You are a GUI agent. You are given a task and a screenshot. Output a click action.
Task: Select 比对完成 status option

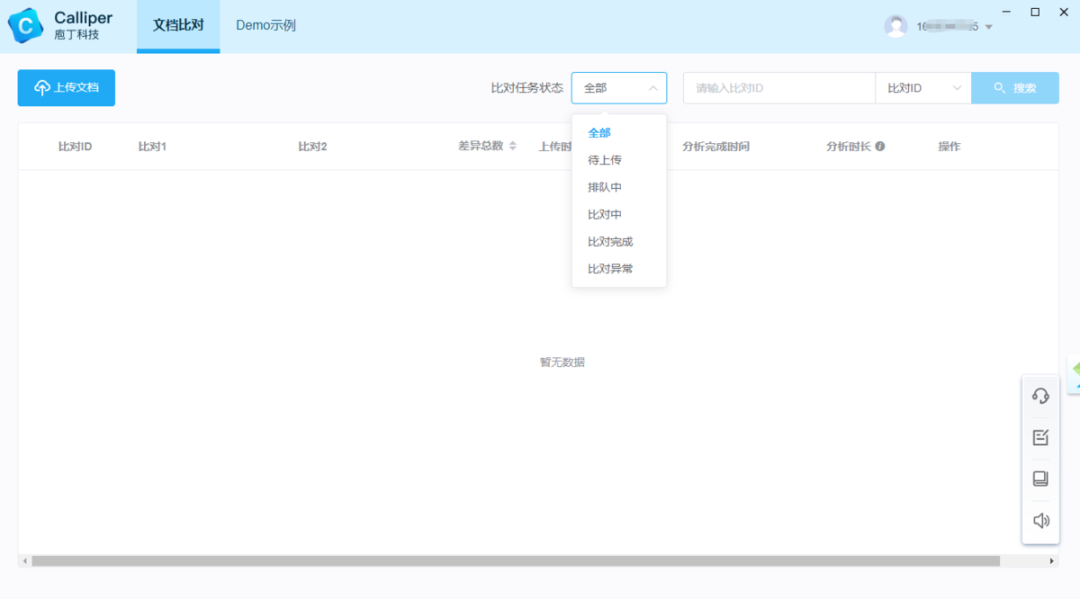tap(619, 242)
